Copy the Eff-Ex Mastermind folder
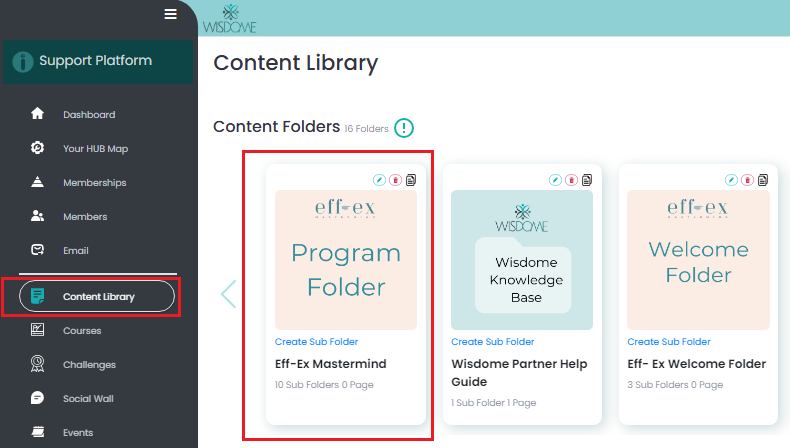 [411, 180]
